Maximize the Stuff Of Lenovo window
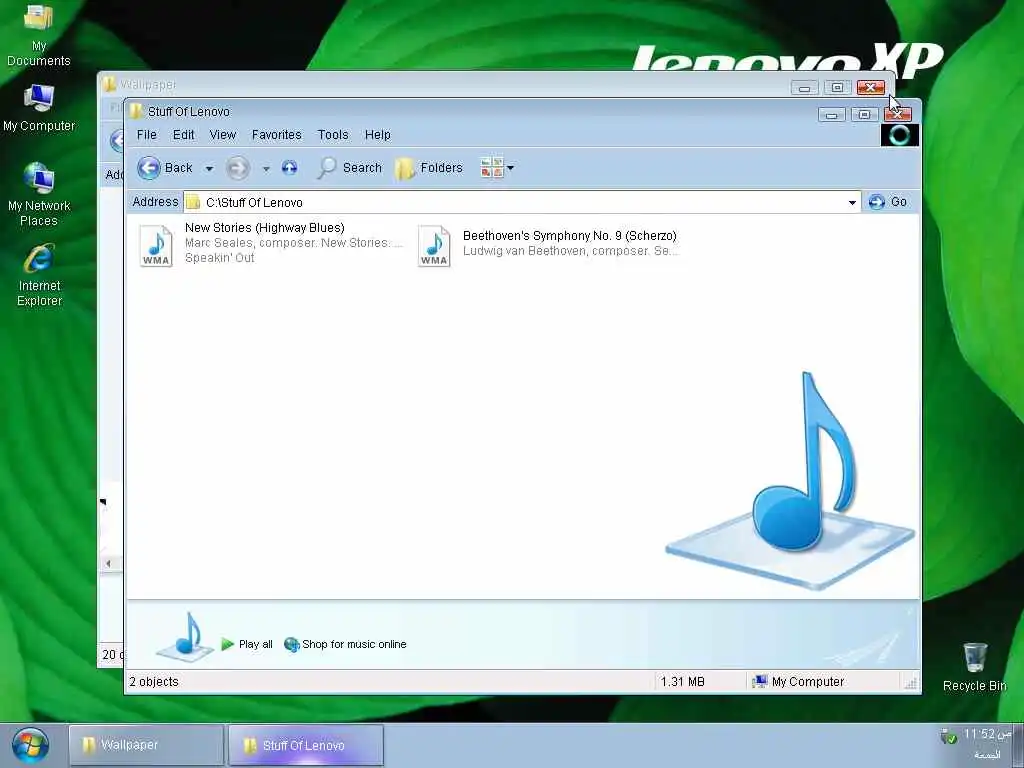Viewport: 1024px width, 768px height. tap(865, 115)
